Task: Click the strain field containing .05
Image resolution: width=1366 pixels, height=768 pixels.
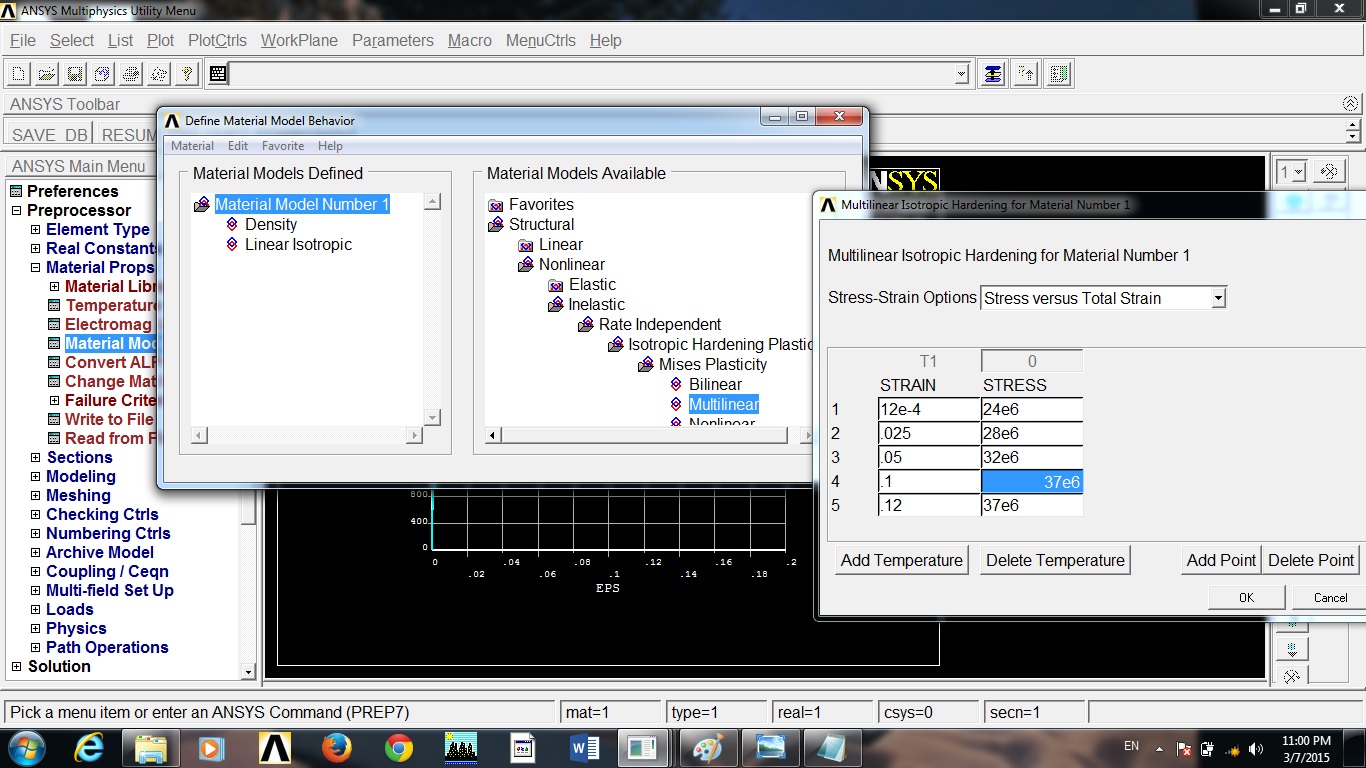Action: [929, 457]
